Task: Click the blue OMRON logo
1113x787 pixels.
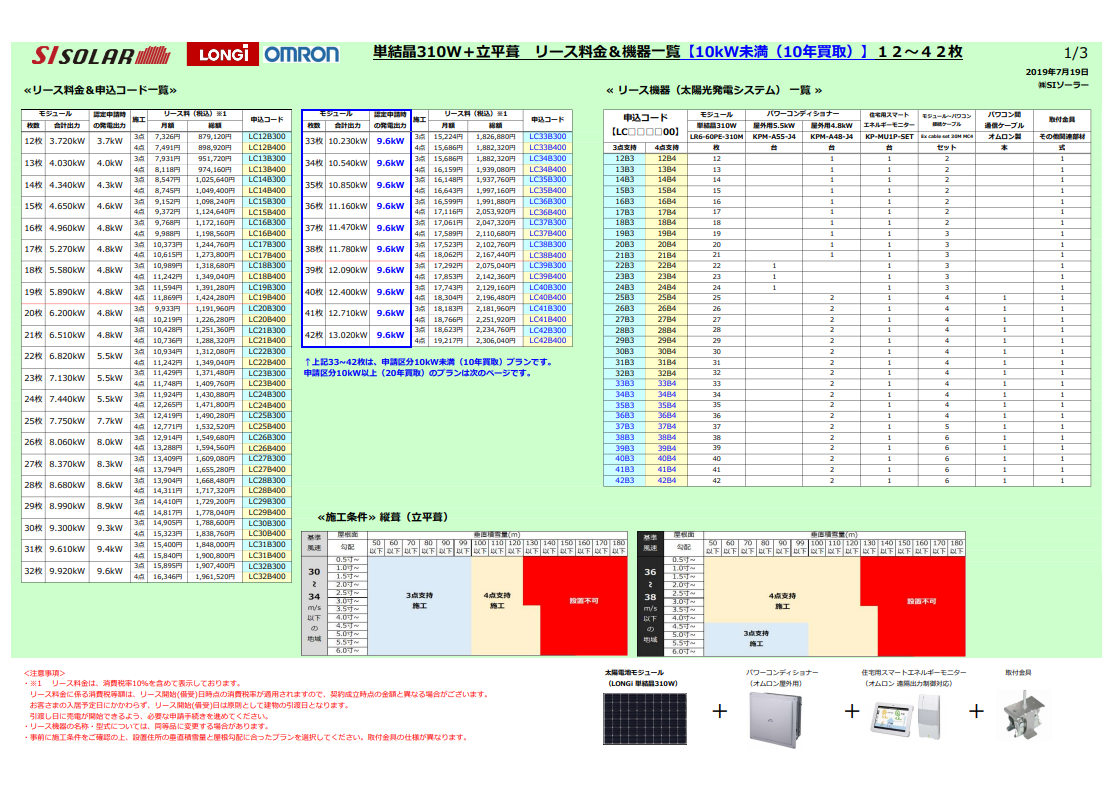Action: point(302,54)
